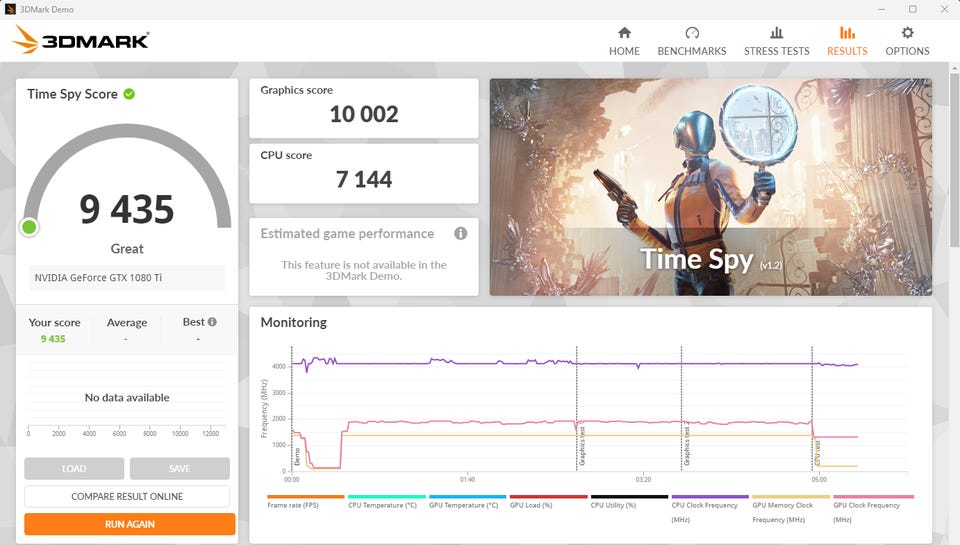
Task: Open the Stress Tests tab
Action: [776, 41]
